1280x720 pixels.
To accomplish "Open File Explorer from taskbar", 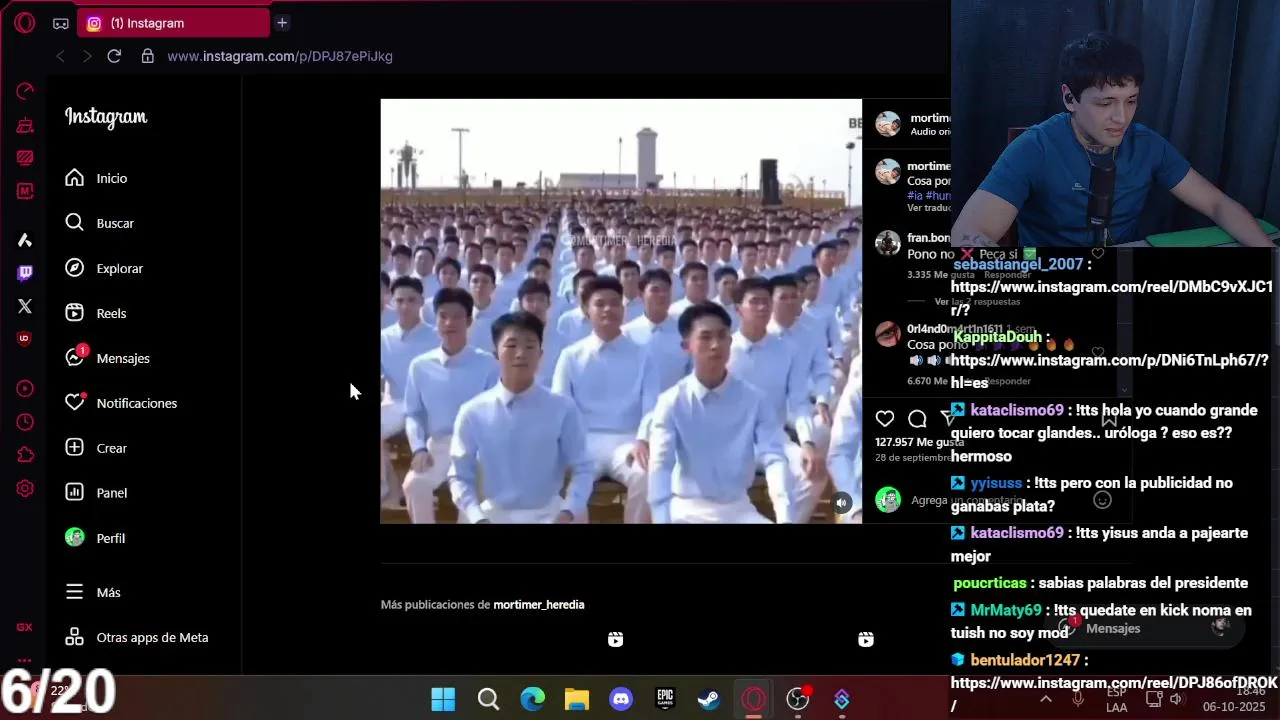I will click(577, 699).
